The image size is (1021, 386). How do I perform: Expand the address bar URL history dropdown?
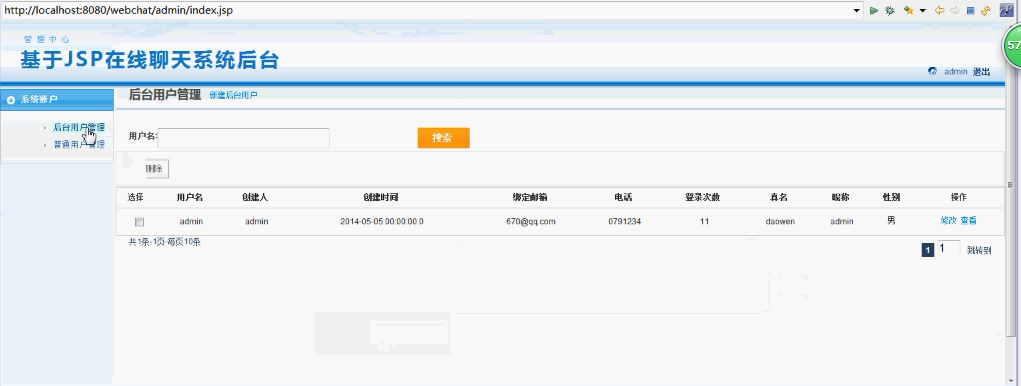coord(857,10)
